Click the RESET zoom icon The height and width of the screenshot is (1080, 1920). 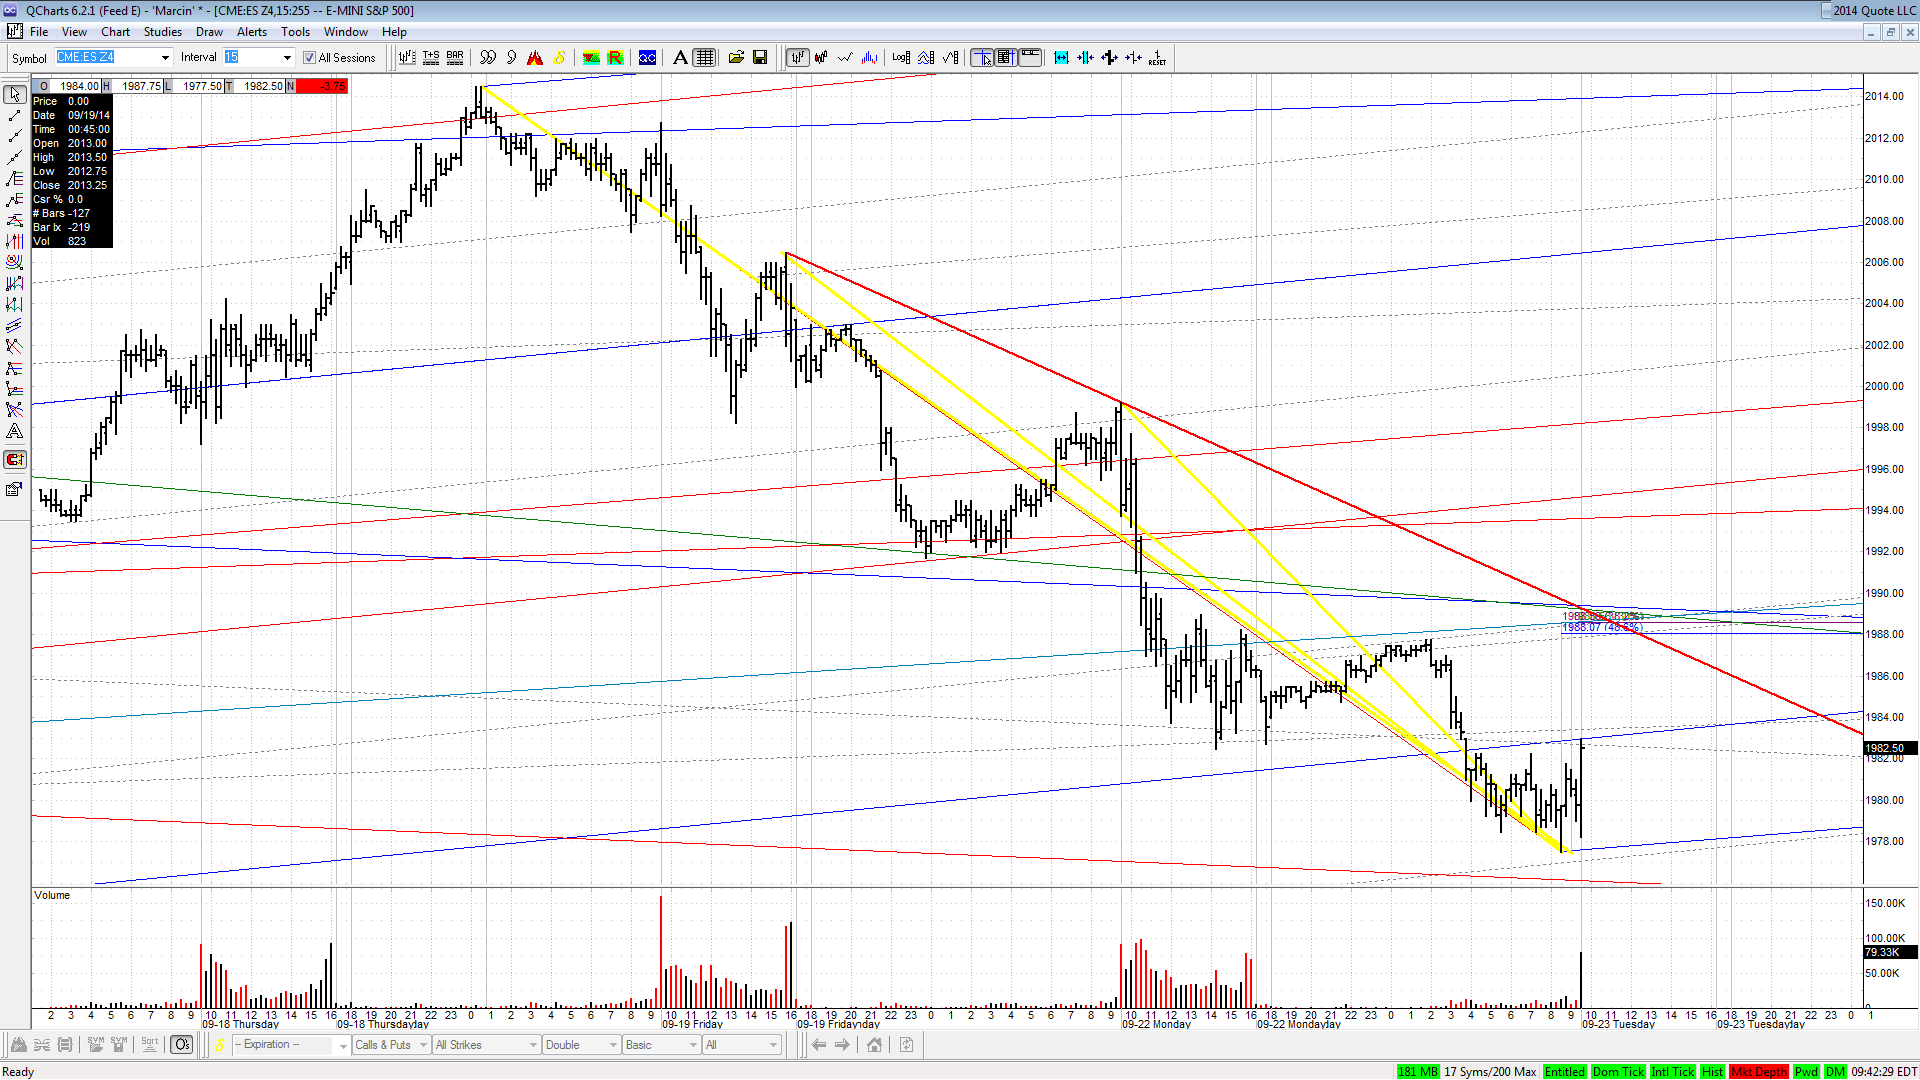[1157, 58]
